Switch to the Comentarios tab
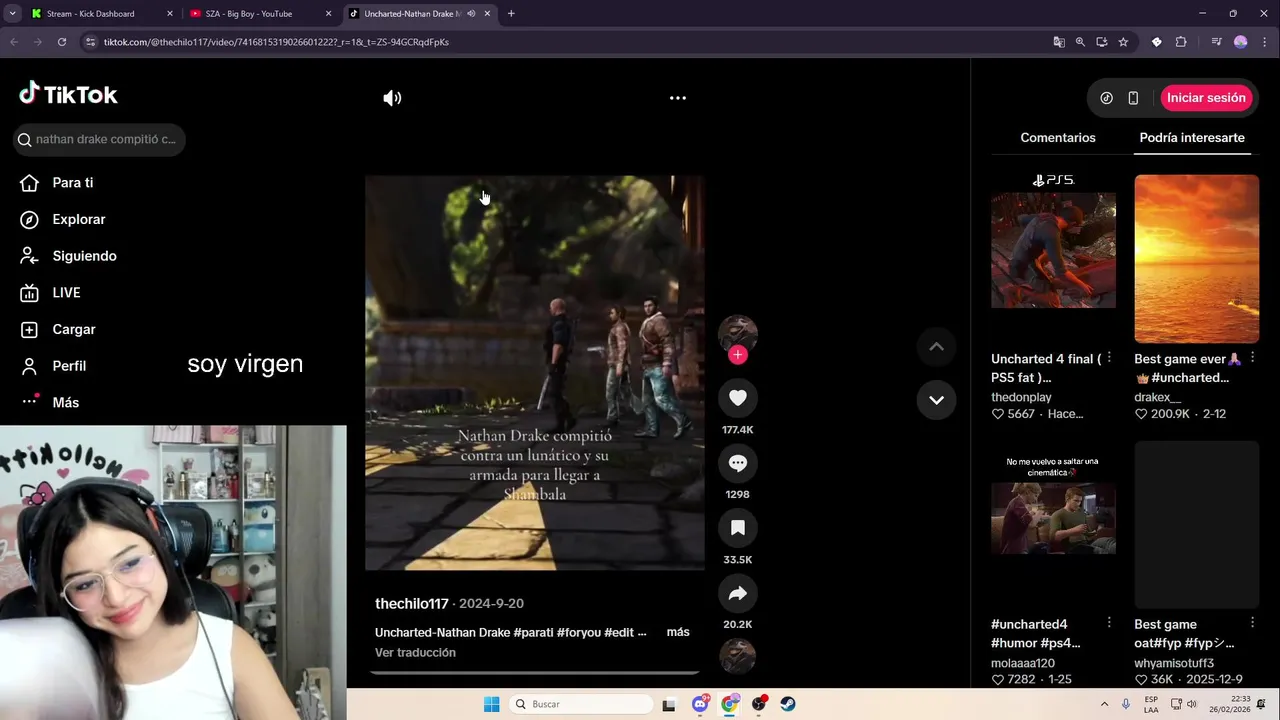Image resolution: width=1280 pixels, height=720 pixels. coord(1058,138)
